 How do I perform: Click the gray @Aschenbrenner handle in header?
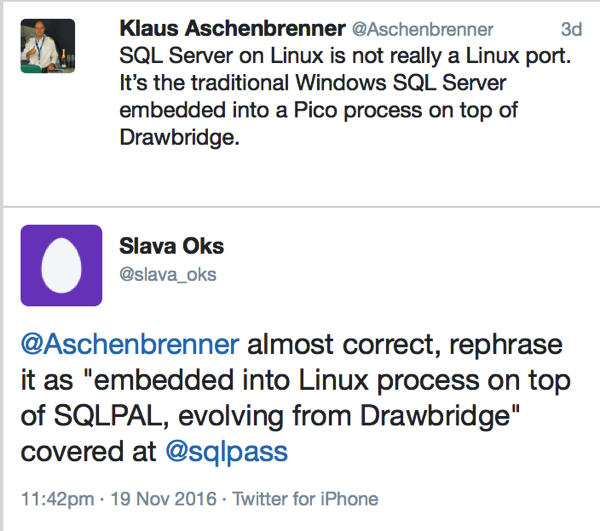tap(422, 30)
